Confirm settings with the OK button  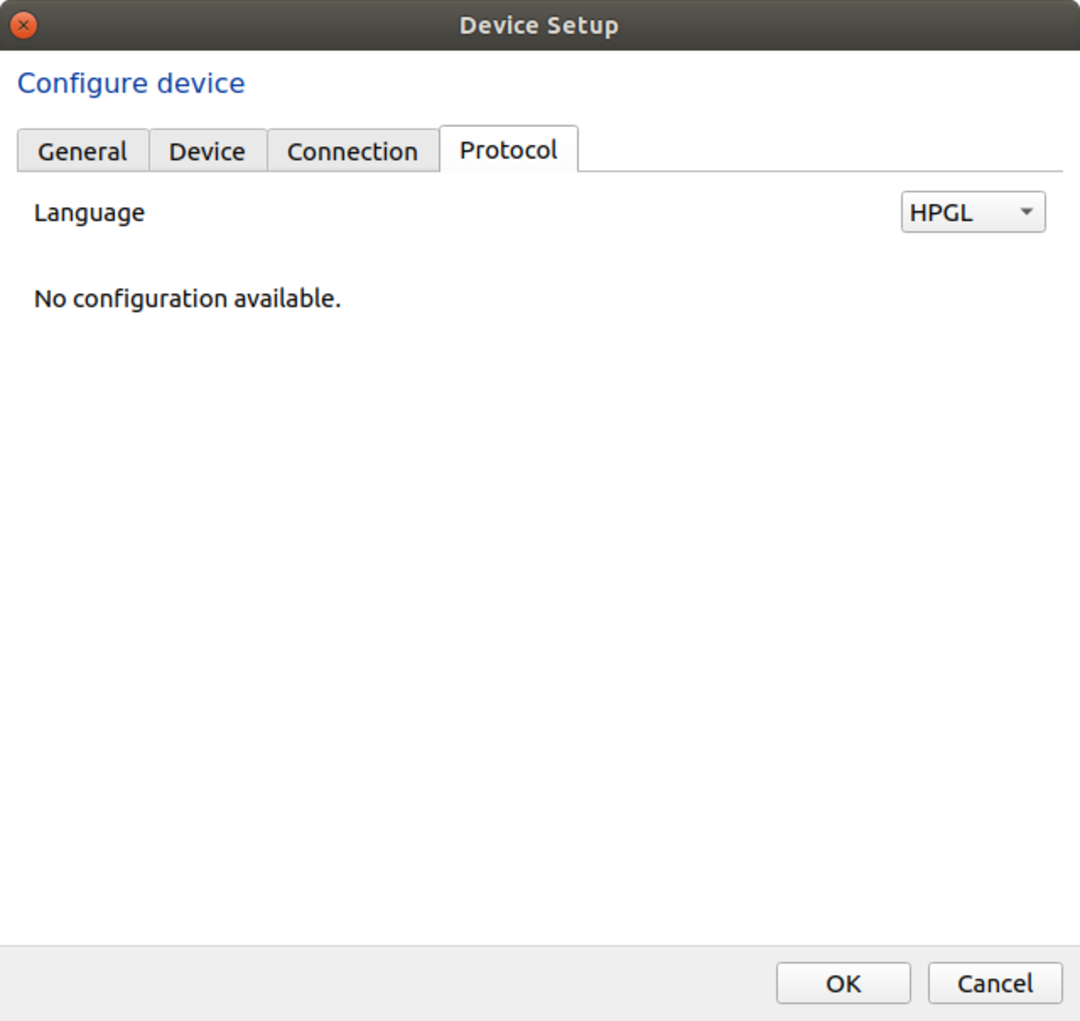pos(843,983)
